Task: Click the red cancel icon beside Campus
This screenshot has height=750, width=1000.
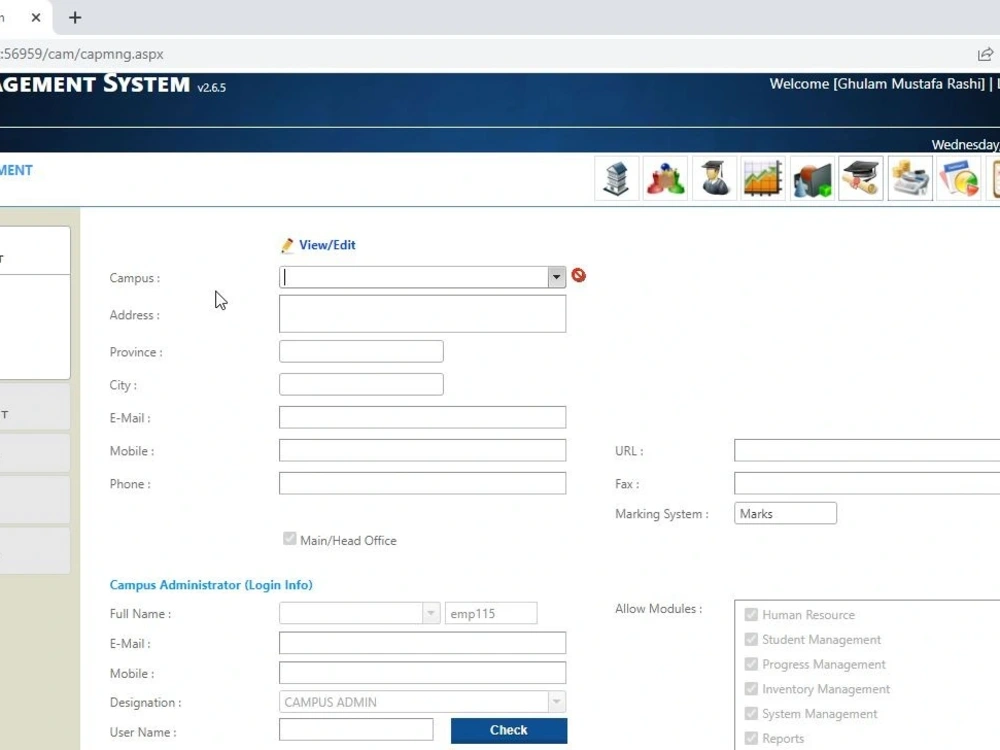Action: 578,276
